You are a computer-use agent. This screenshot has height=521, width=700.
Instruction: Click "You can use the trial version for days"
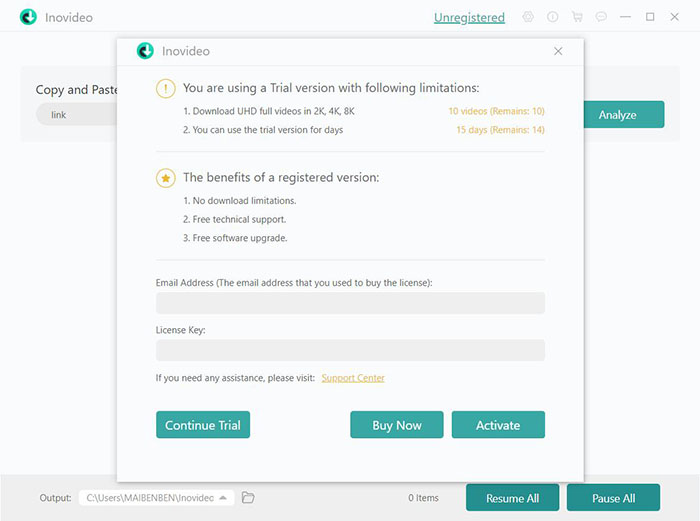(268, 130)
